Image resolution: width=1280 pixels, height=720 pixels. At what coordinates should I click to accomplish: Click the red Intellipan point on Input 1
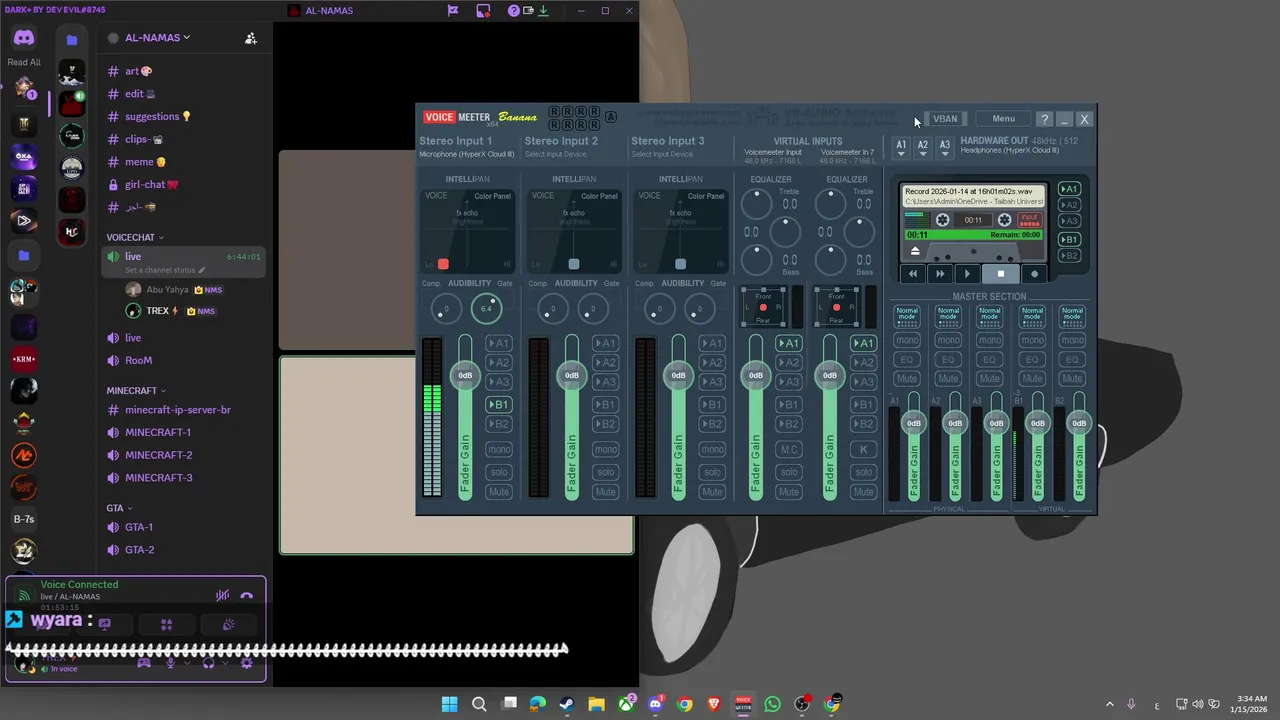click(443, 264)
